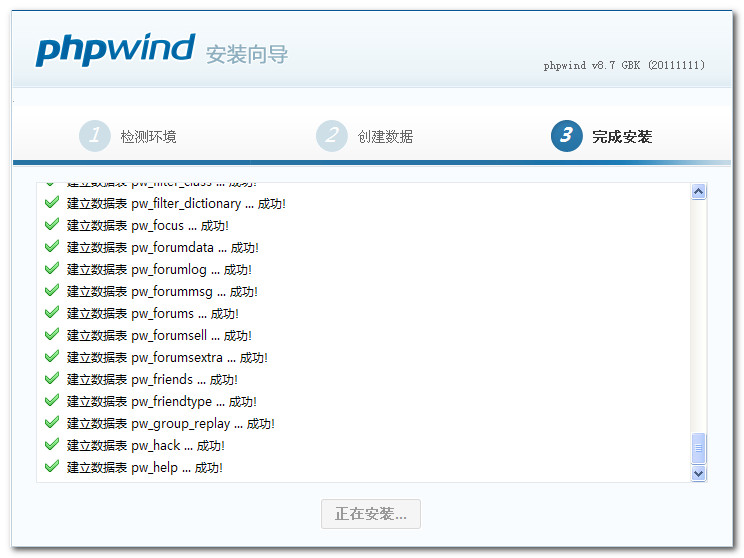Click the 正在安装... button

[x=371, y=514]
